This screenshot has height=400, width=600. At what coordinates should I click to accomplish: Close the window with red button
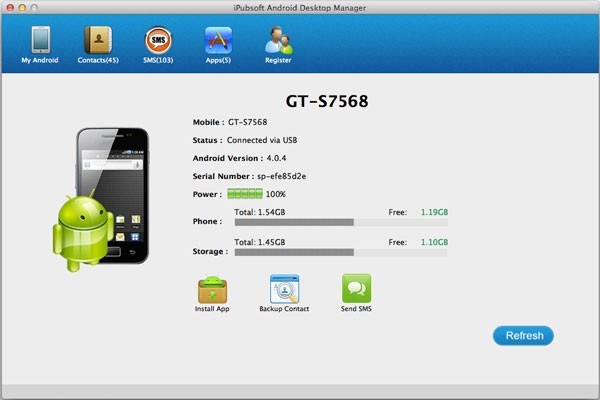10,7
